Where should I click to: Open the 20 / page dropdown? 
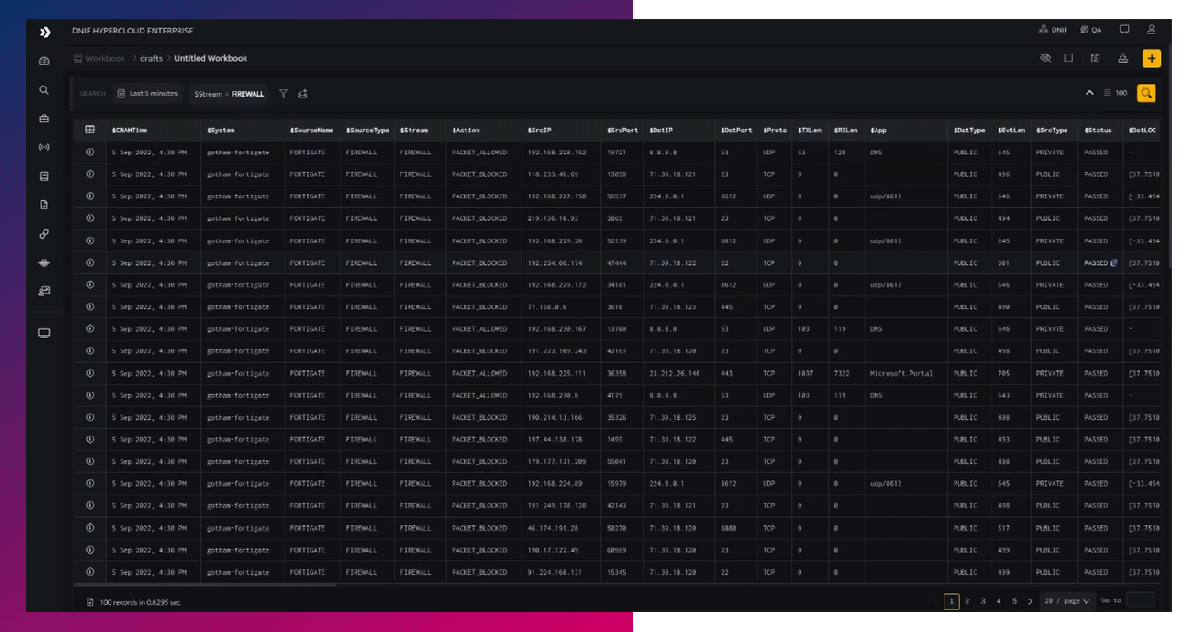click(1066, 601)
